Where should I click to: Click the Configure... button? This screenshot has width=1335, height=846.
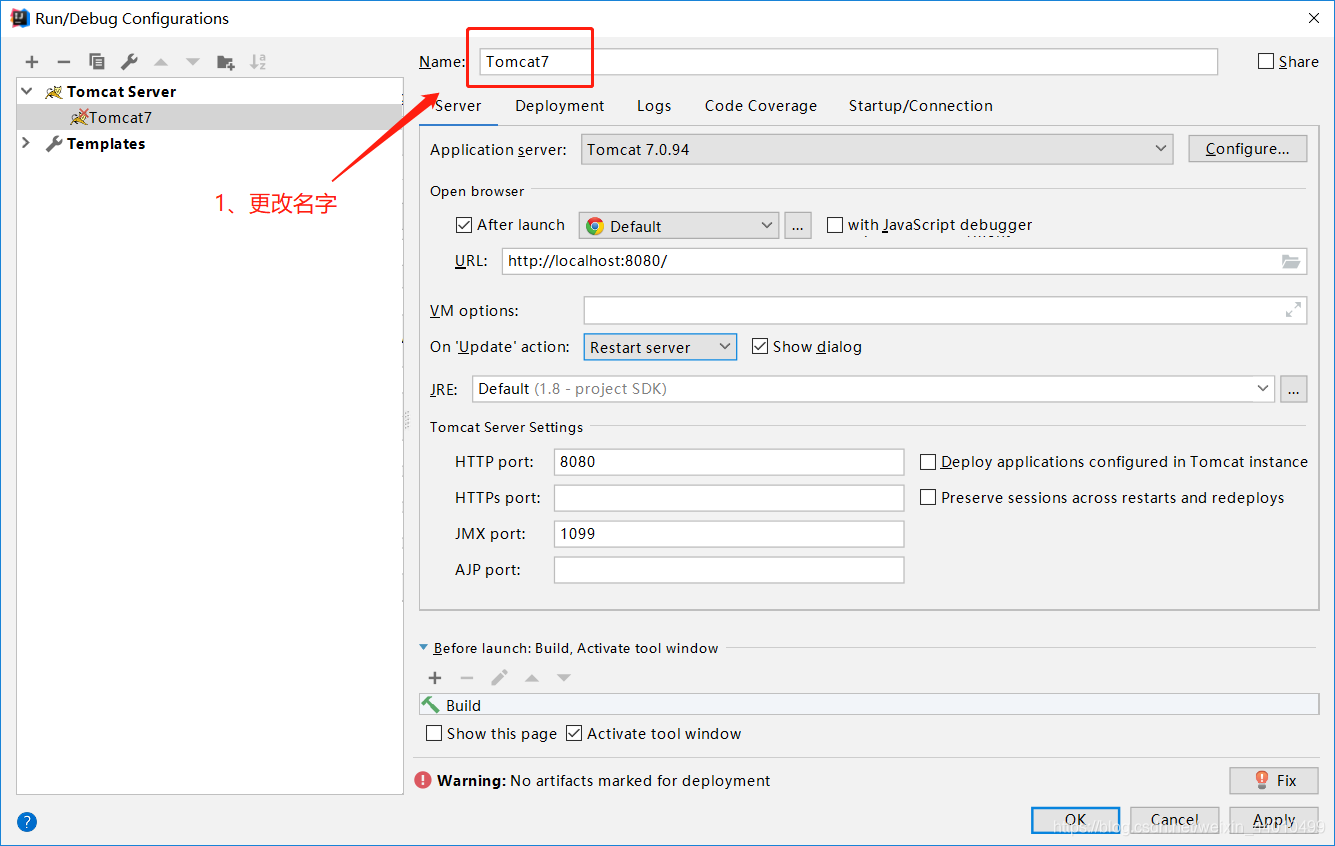click(1247, 149)
